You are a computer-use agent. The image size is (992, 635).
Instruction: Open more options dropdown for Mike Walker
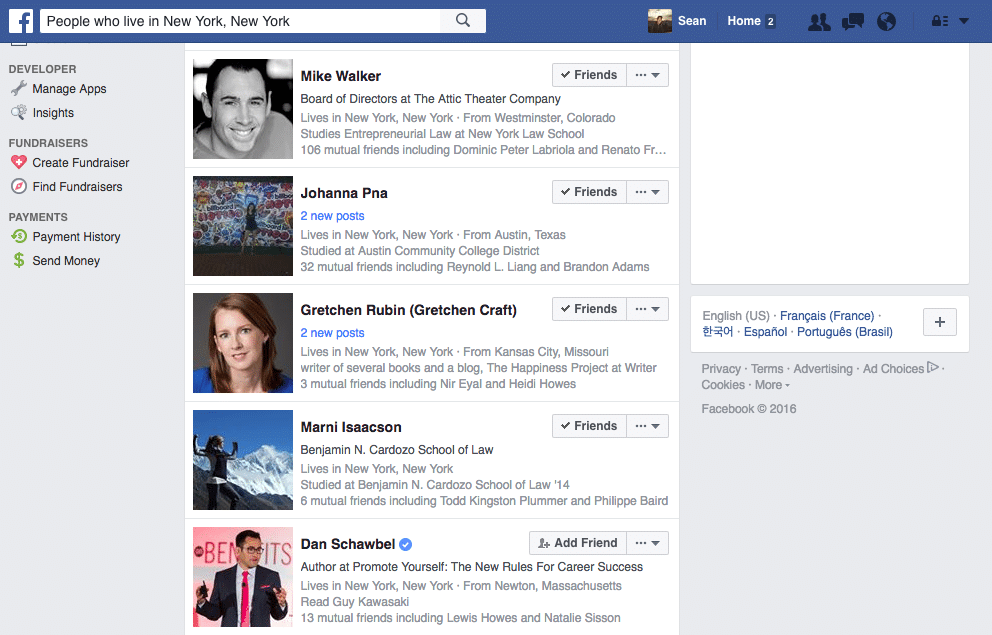click(x=647, y=75)
